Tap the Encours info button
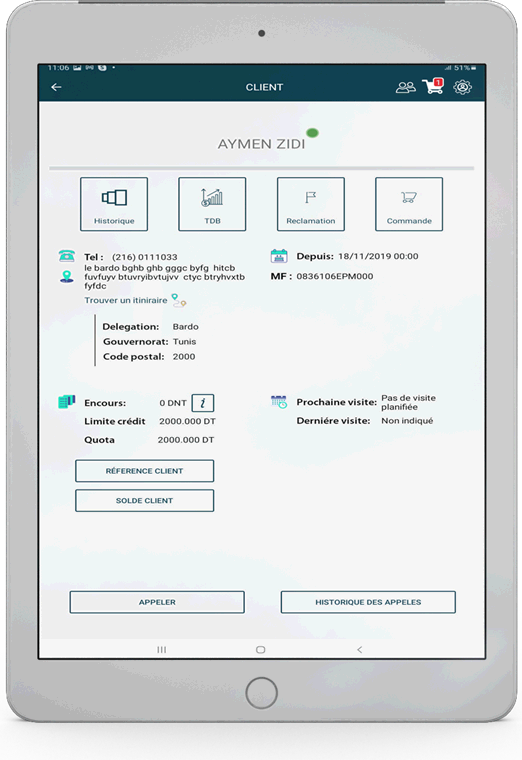 [203, 403]
